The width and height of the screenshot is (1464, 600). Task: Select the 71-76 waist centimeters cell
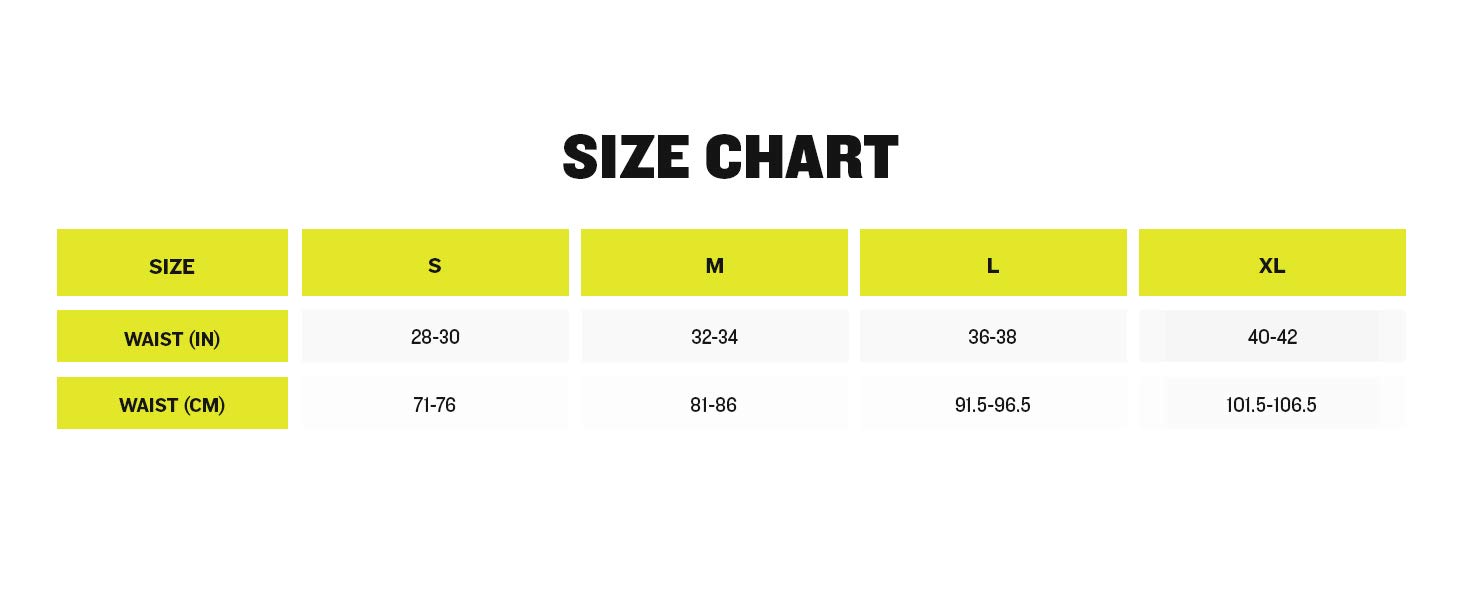point(434,405)
